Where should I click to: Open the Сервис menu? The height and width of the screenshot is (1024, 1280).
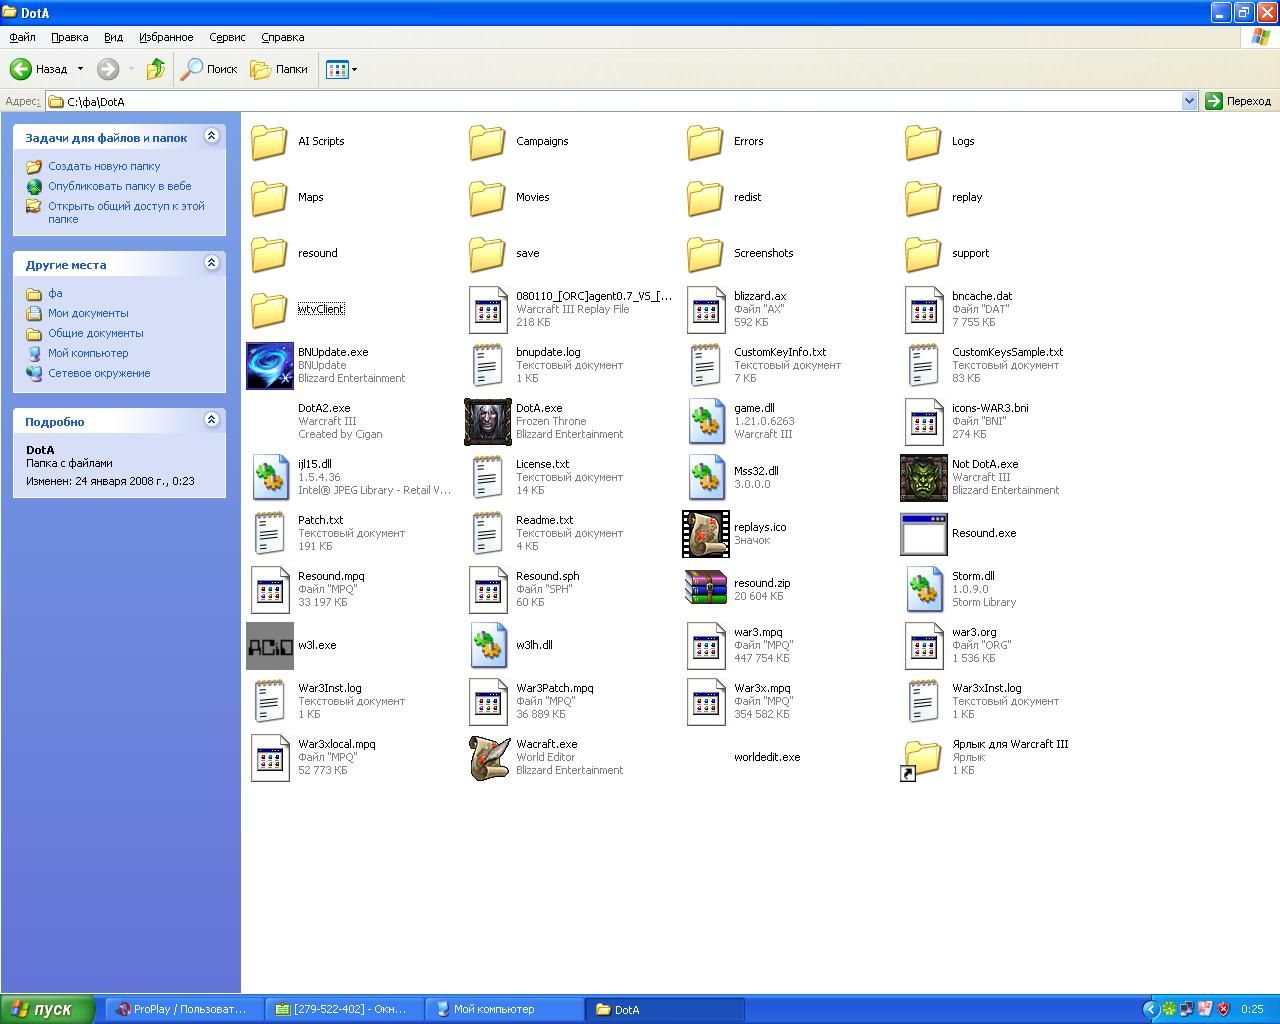pos(227,37)
